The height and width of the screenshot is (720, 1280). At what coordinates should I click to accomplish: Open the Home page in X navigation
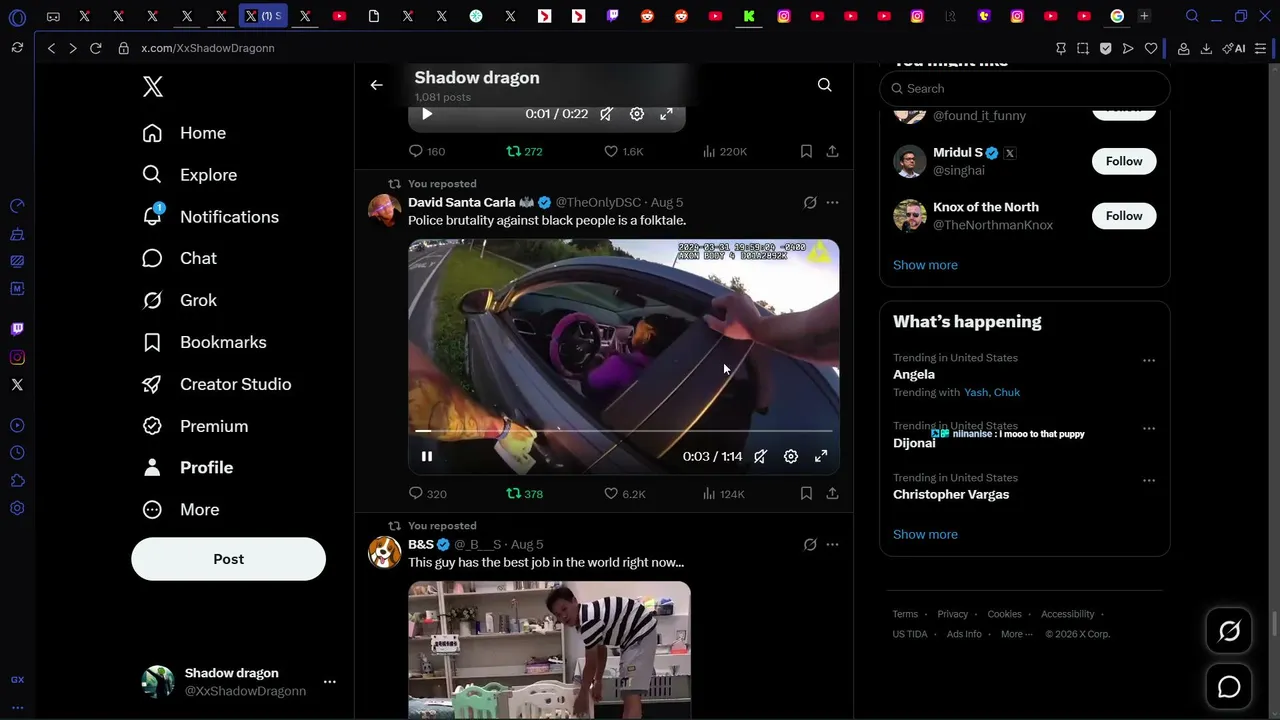pos(184,133)
